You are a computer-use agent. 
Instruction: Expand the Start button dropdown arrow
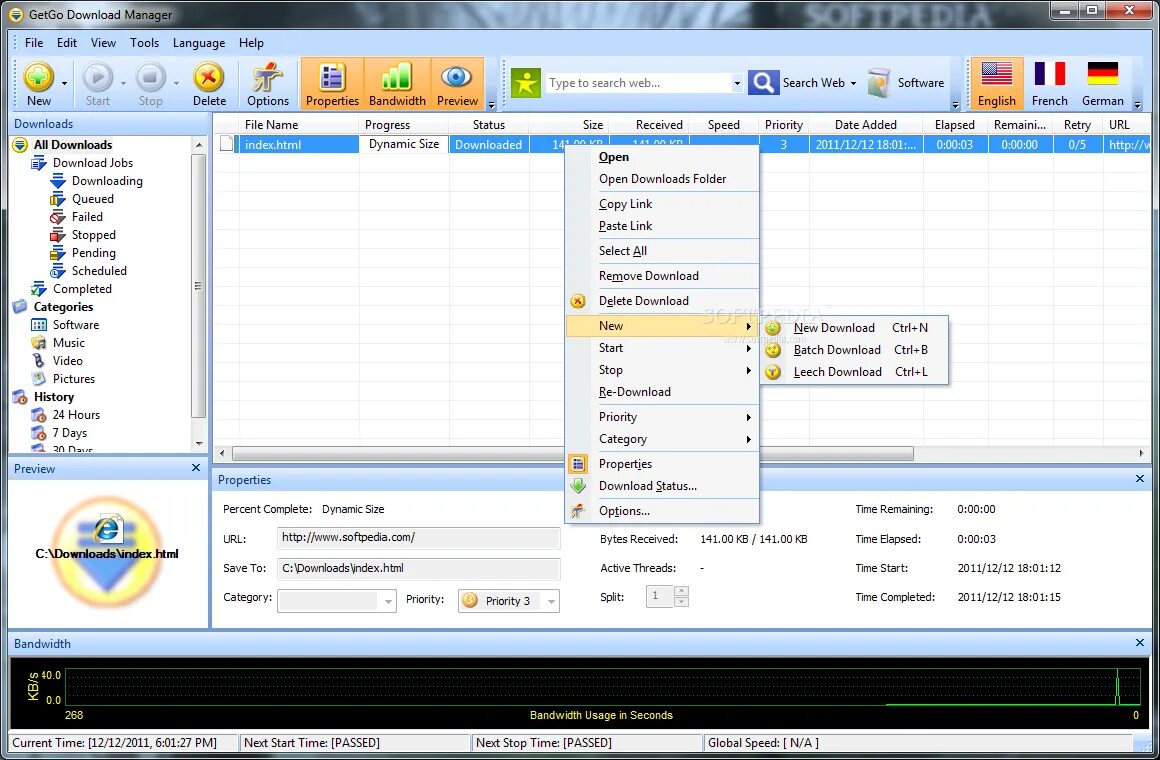(123, 83)
